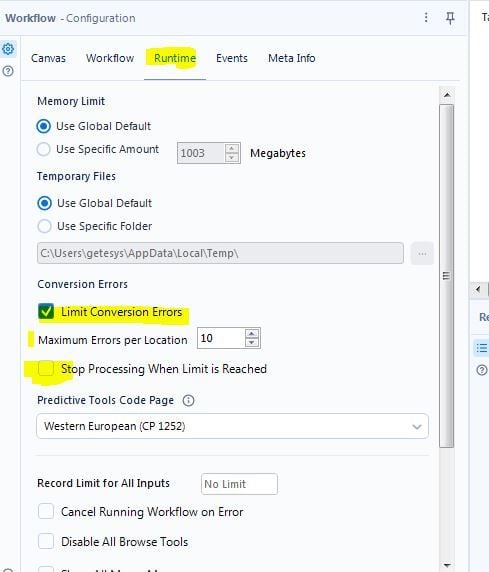Image resolution: width=489 pixels, height=572 pixels.
Task: Open the Meta Info tab
Action: tap(292, 58)
